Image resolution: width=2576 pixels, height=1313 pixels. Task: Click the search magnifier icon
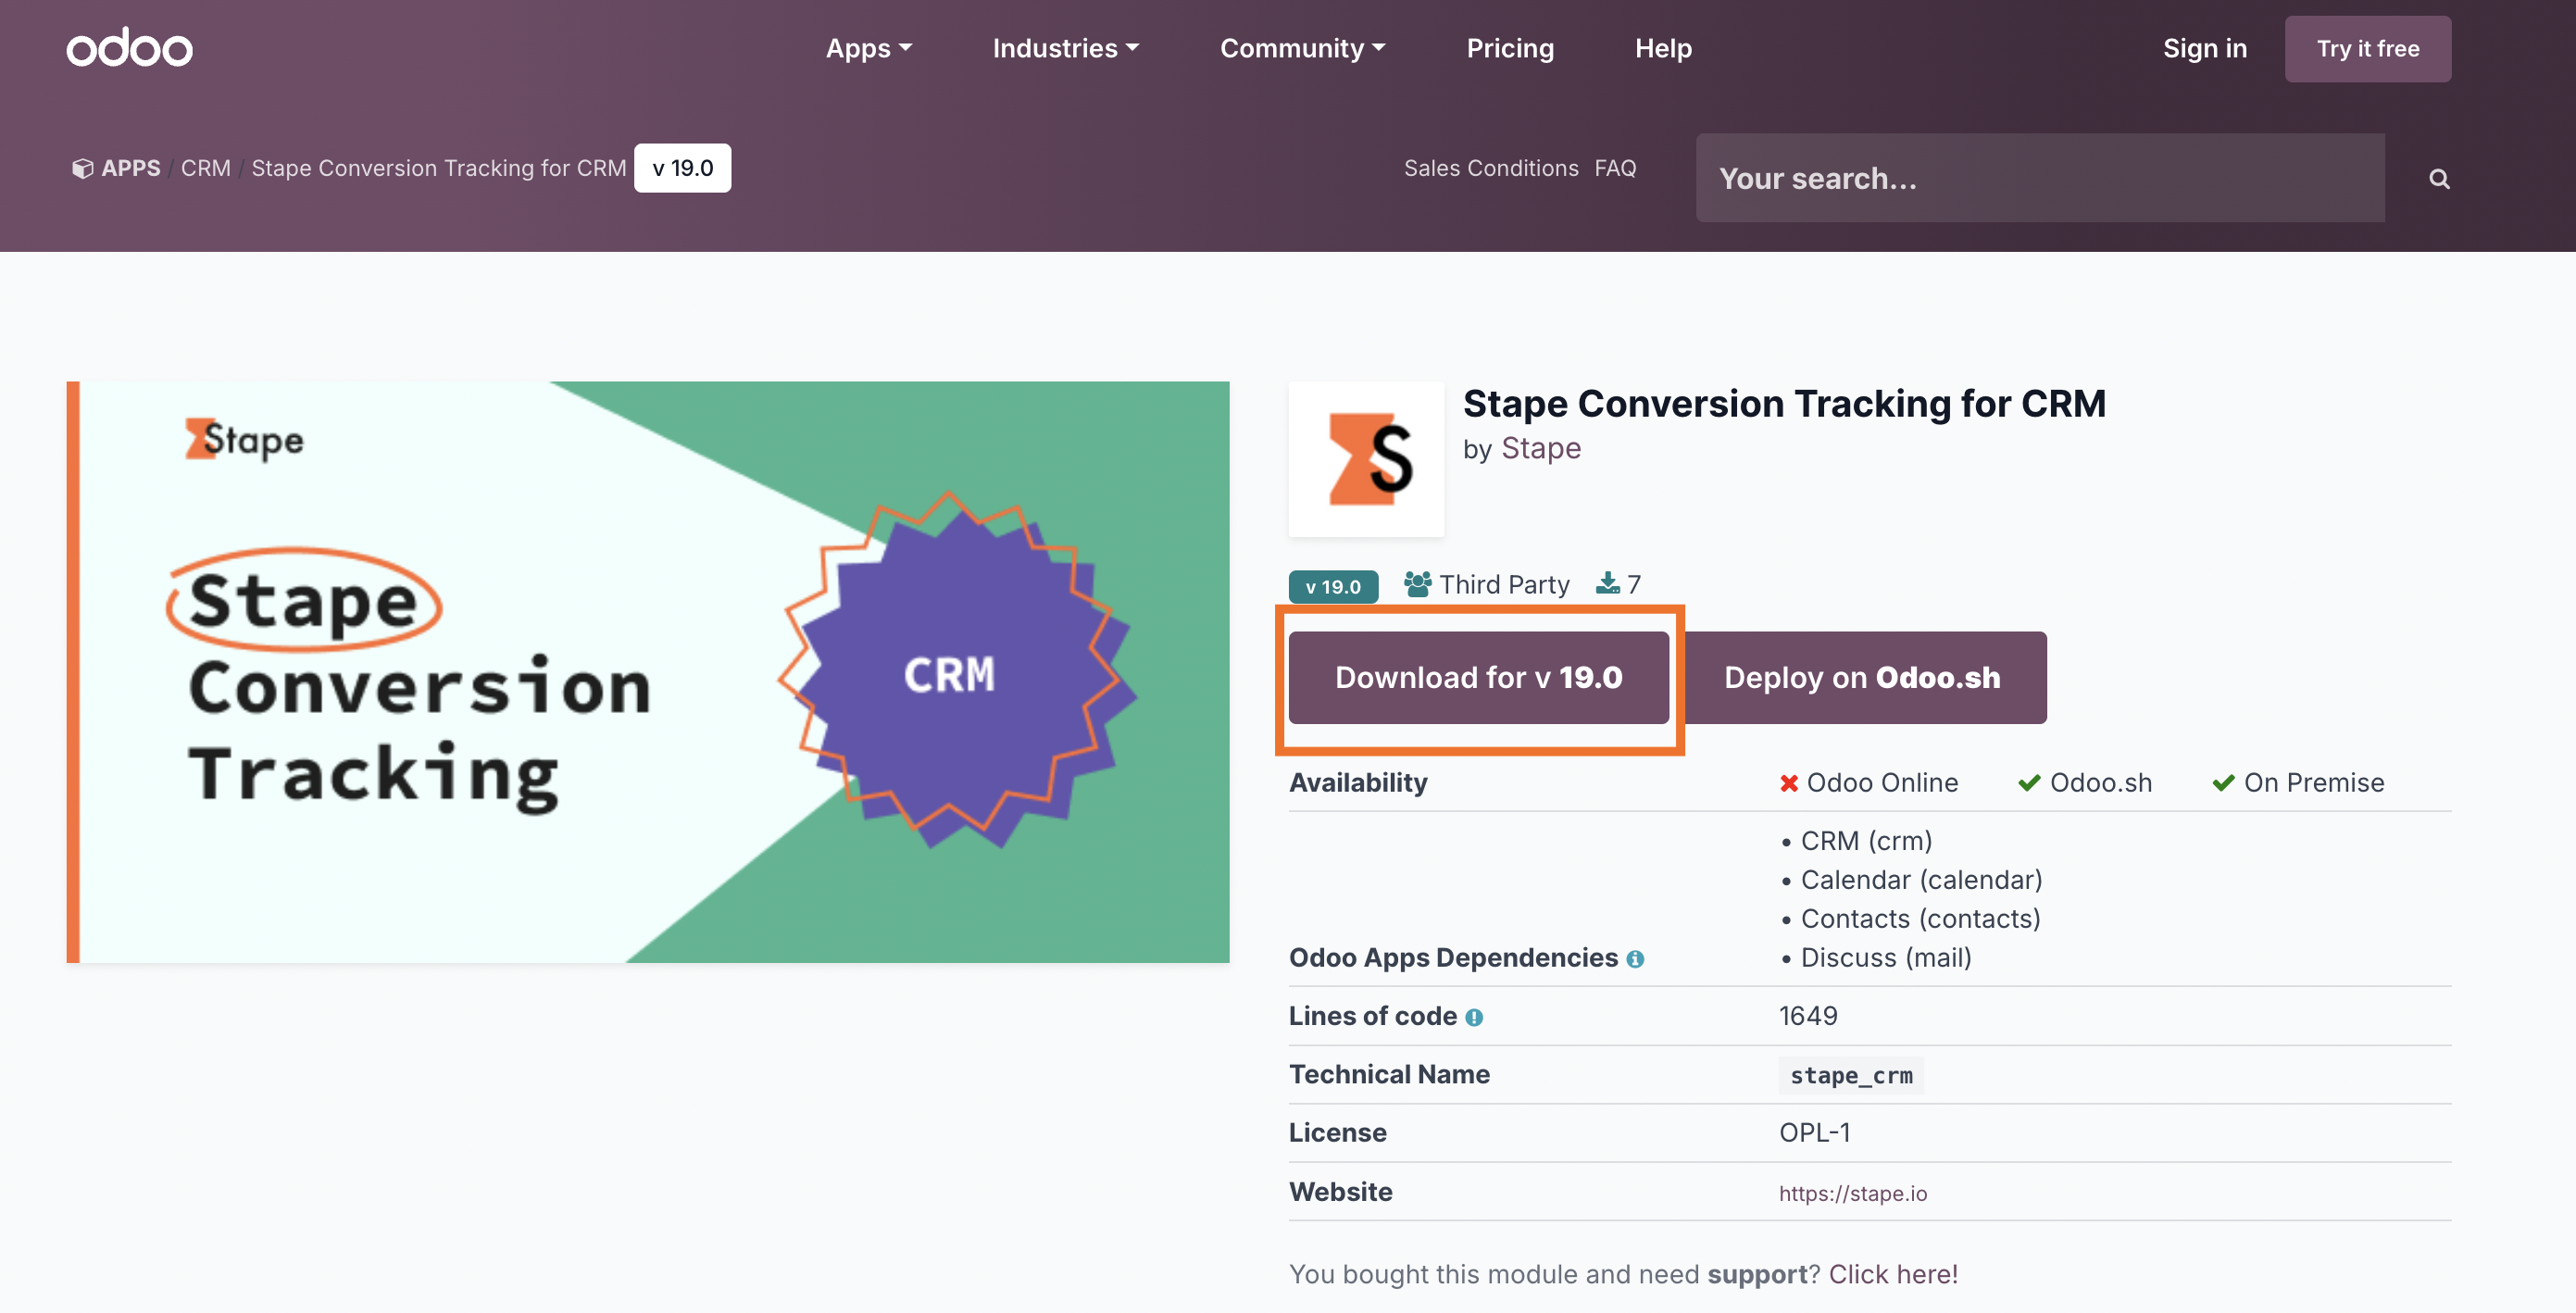click(2439, 179)
